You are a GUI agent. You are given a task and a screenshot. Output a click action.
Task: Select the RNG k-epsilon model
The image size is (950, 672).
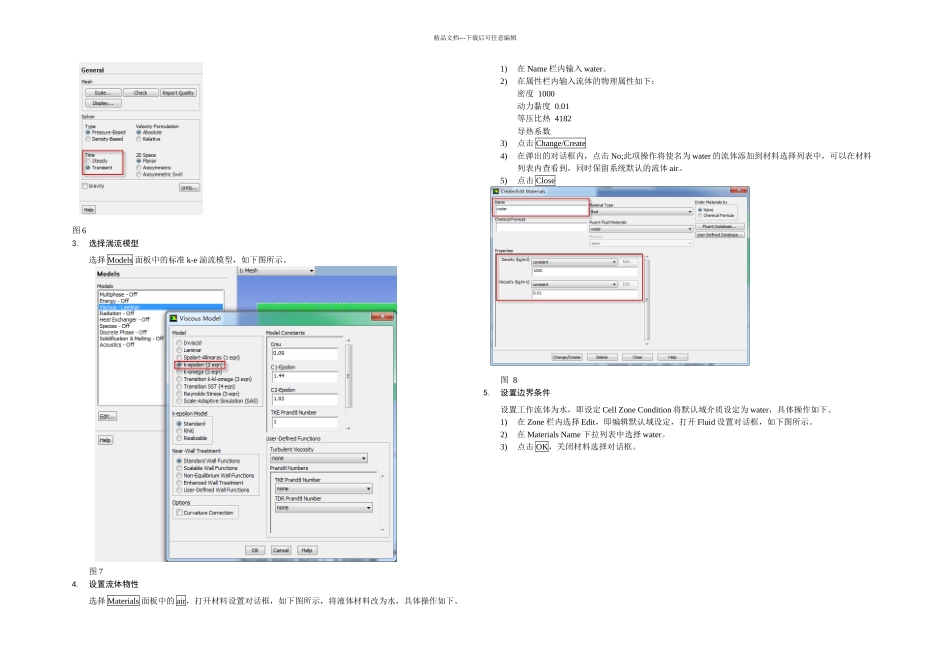pyautogui.click(x=179, y=431)
